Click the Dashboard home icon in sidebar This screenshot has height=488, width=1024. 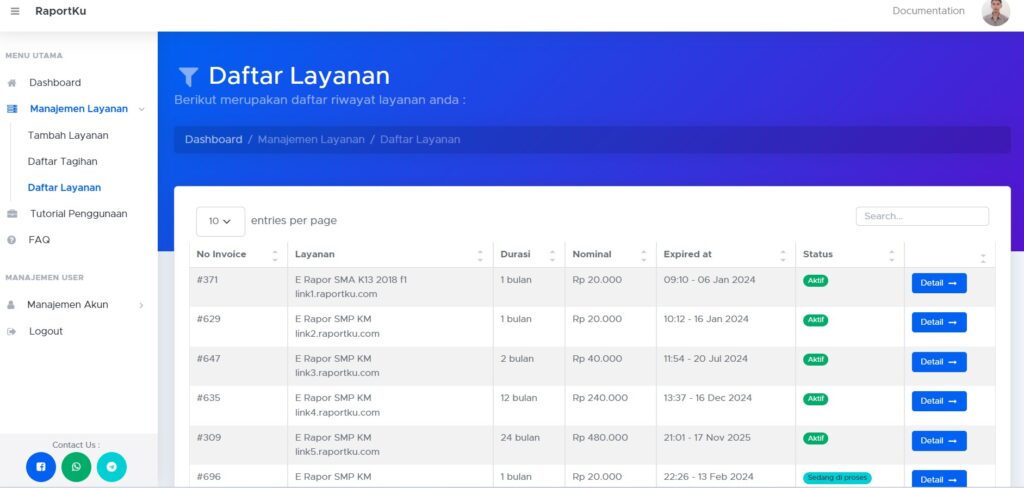point(12,83)
